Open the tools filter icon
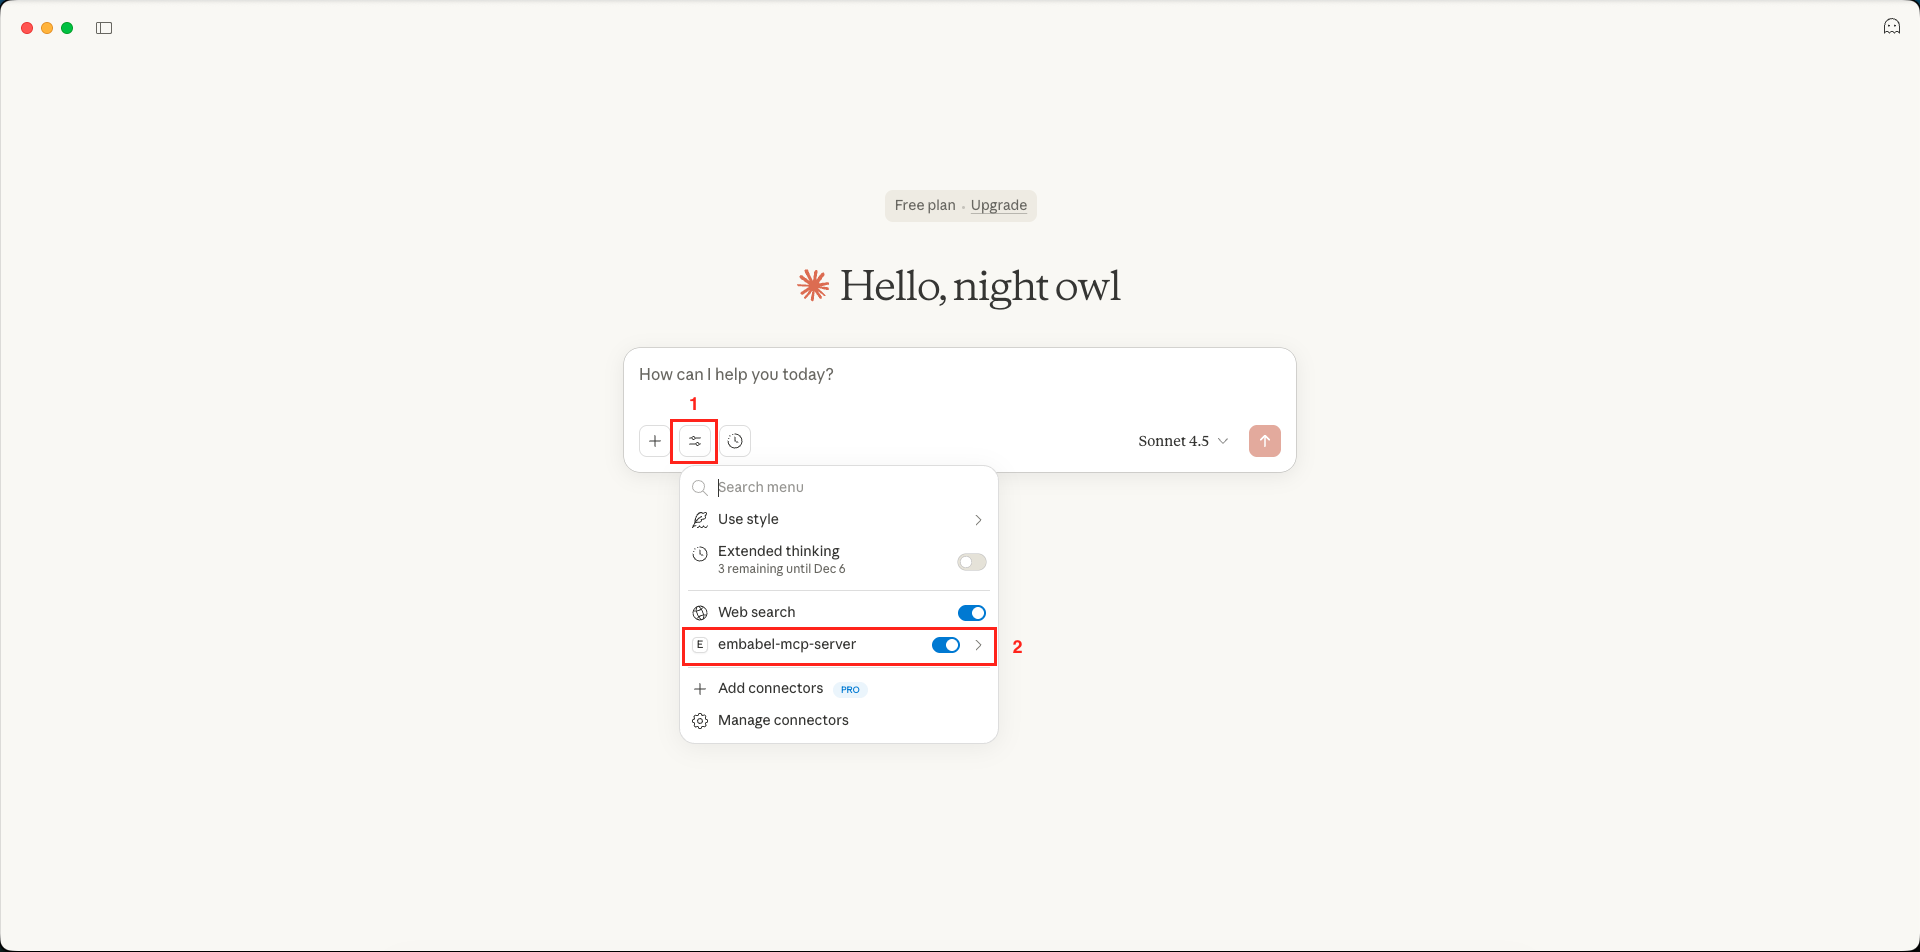 pyautogui.click(x=694, y=441)
